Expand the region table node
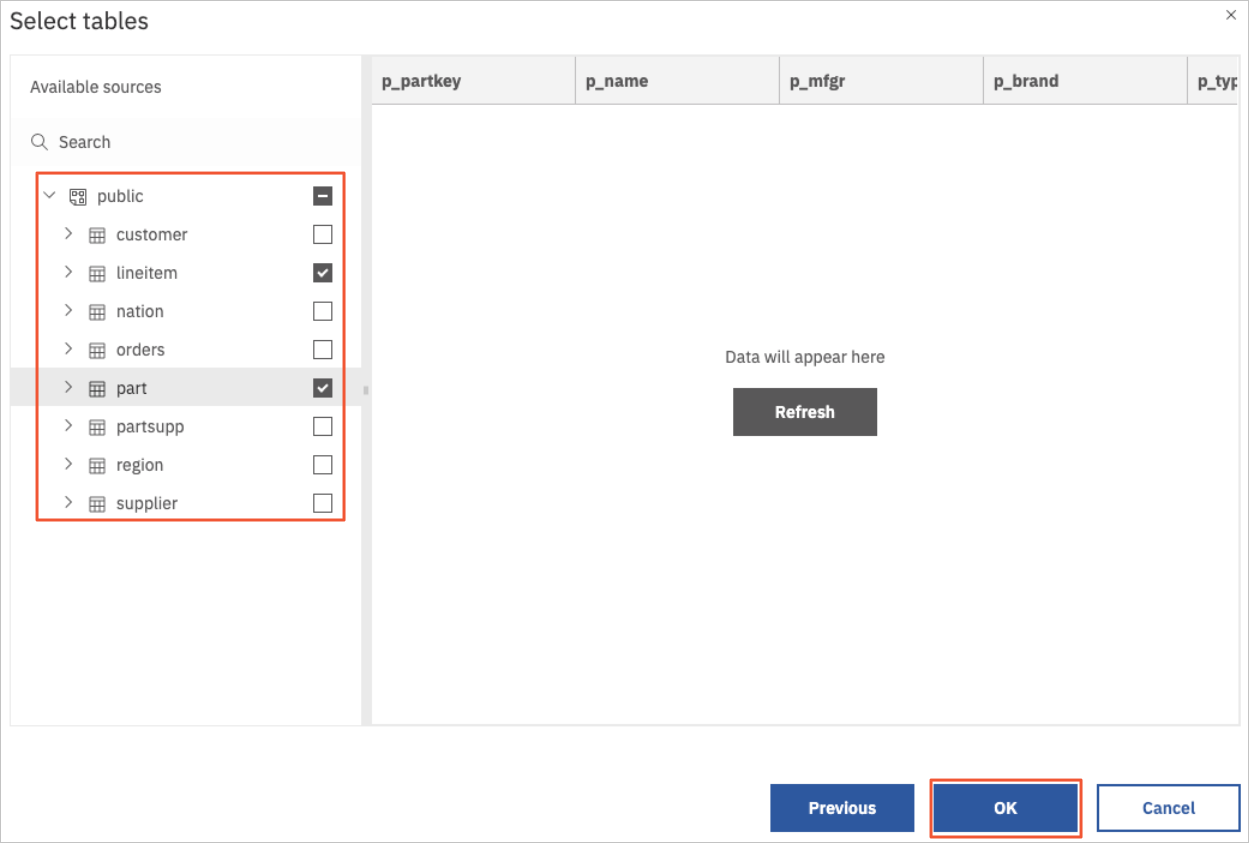Viewport: 1249px width, 843px height. [x=68, y=464]
